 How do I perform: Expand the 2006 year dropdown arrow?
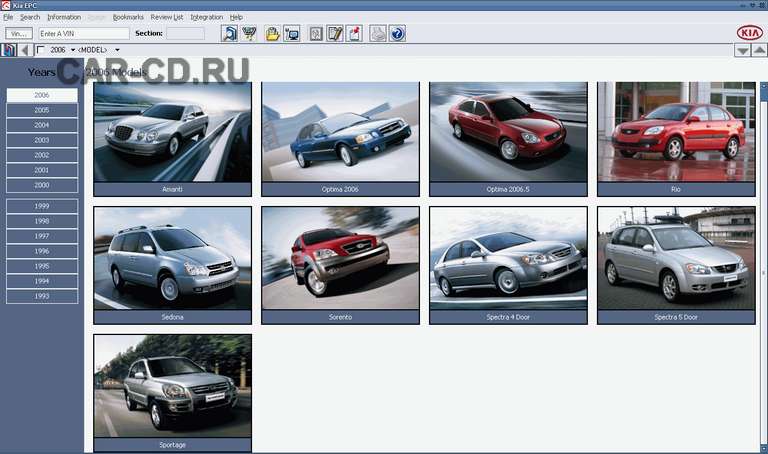[x=73, y=50]
